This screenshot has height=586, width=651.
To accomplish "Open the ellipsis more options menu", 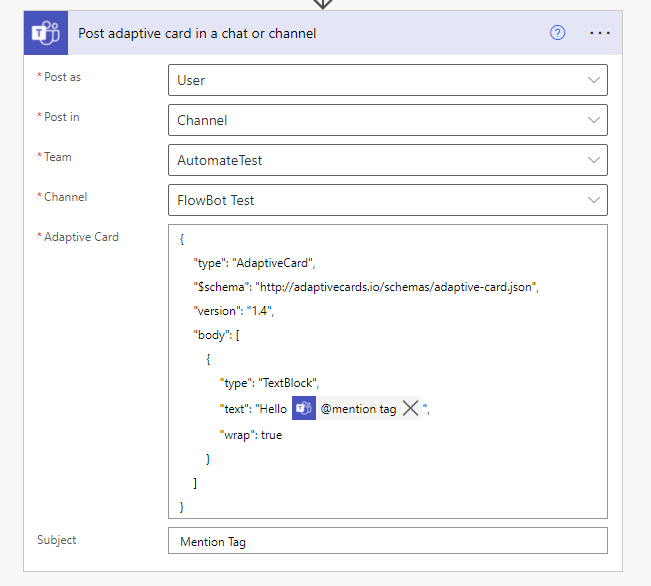I will coord(600,33).
